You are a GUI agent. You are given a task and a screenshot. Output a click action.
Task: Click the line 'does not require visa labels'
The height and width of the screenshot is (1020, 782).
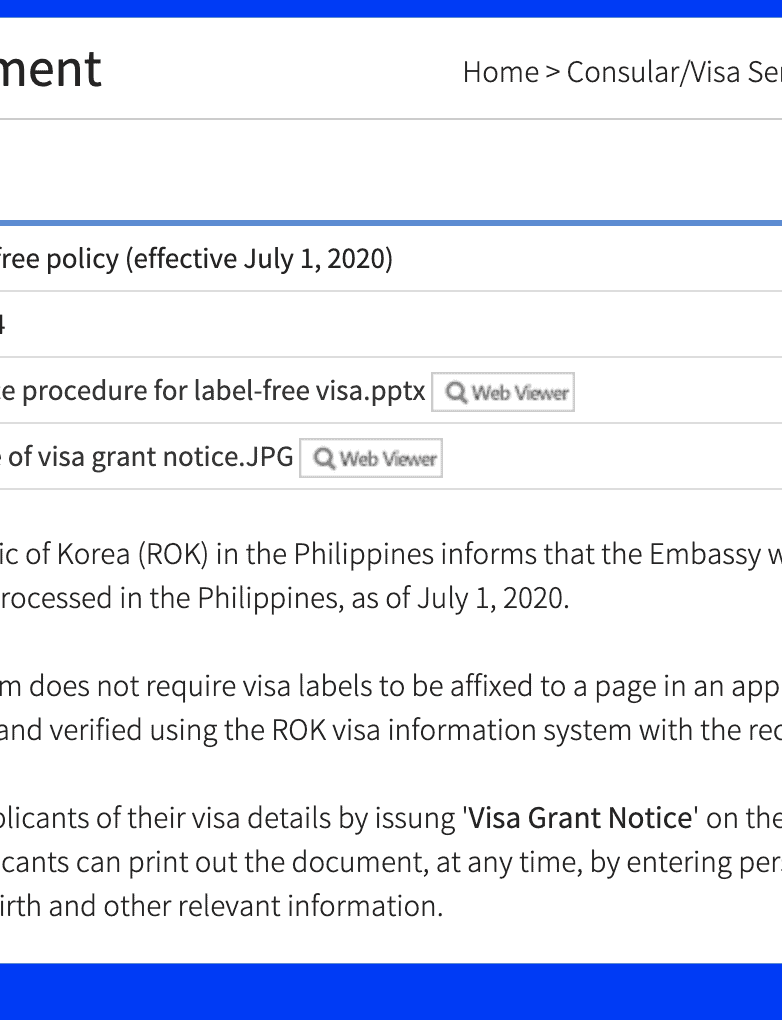point(390,686)
